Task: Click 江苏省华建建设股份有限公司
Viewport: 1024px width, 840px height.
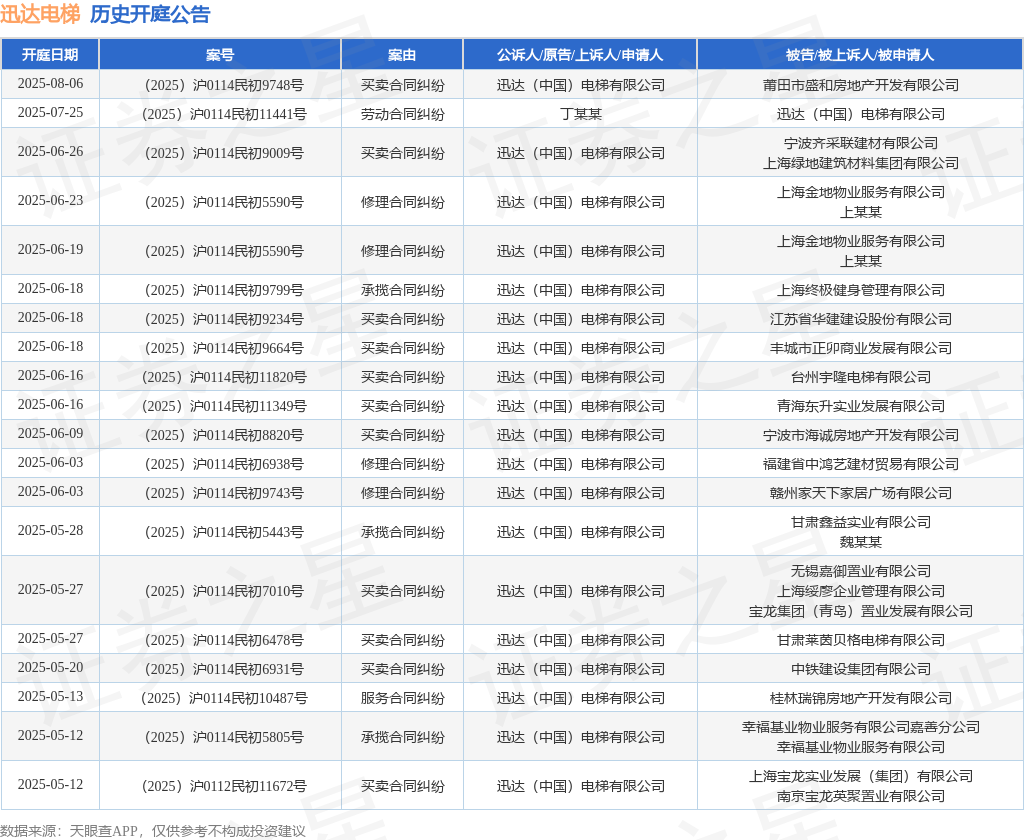Action: pos(861,319)
